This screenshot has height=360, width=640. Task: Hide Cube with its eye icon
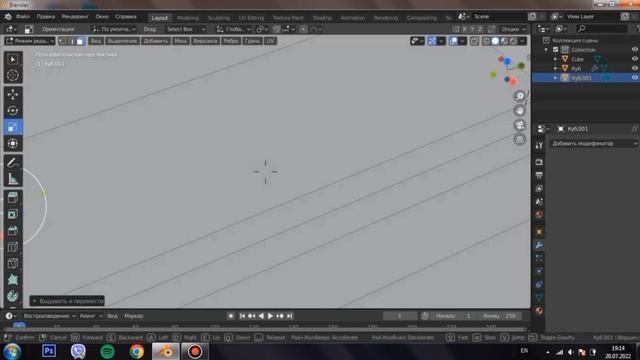pyautogui.click(x=635, y=59)
